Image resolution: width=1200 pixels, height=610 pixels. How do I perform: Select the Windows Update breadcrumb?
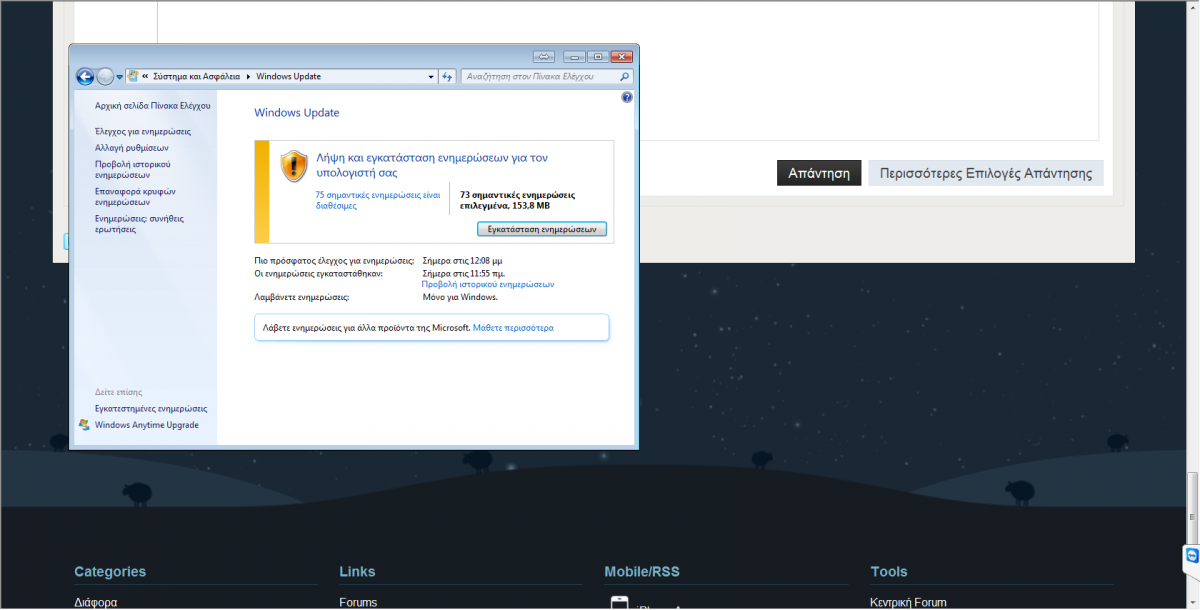(x=288, y=76)
